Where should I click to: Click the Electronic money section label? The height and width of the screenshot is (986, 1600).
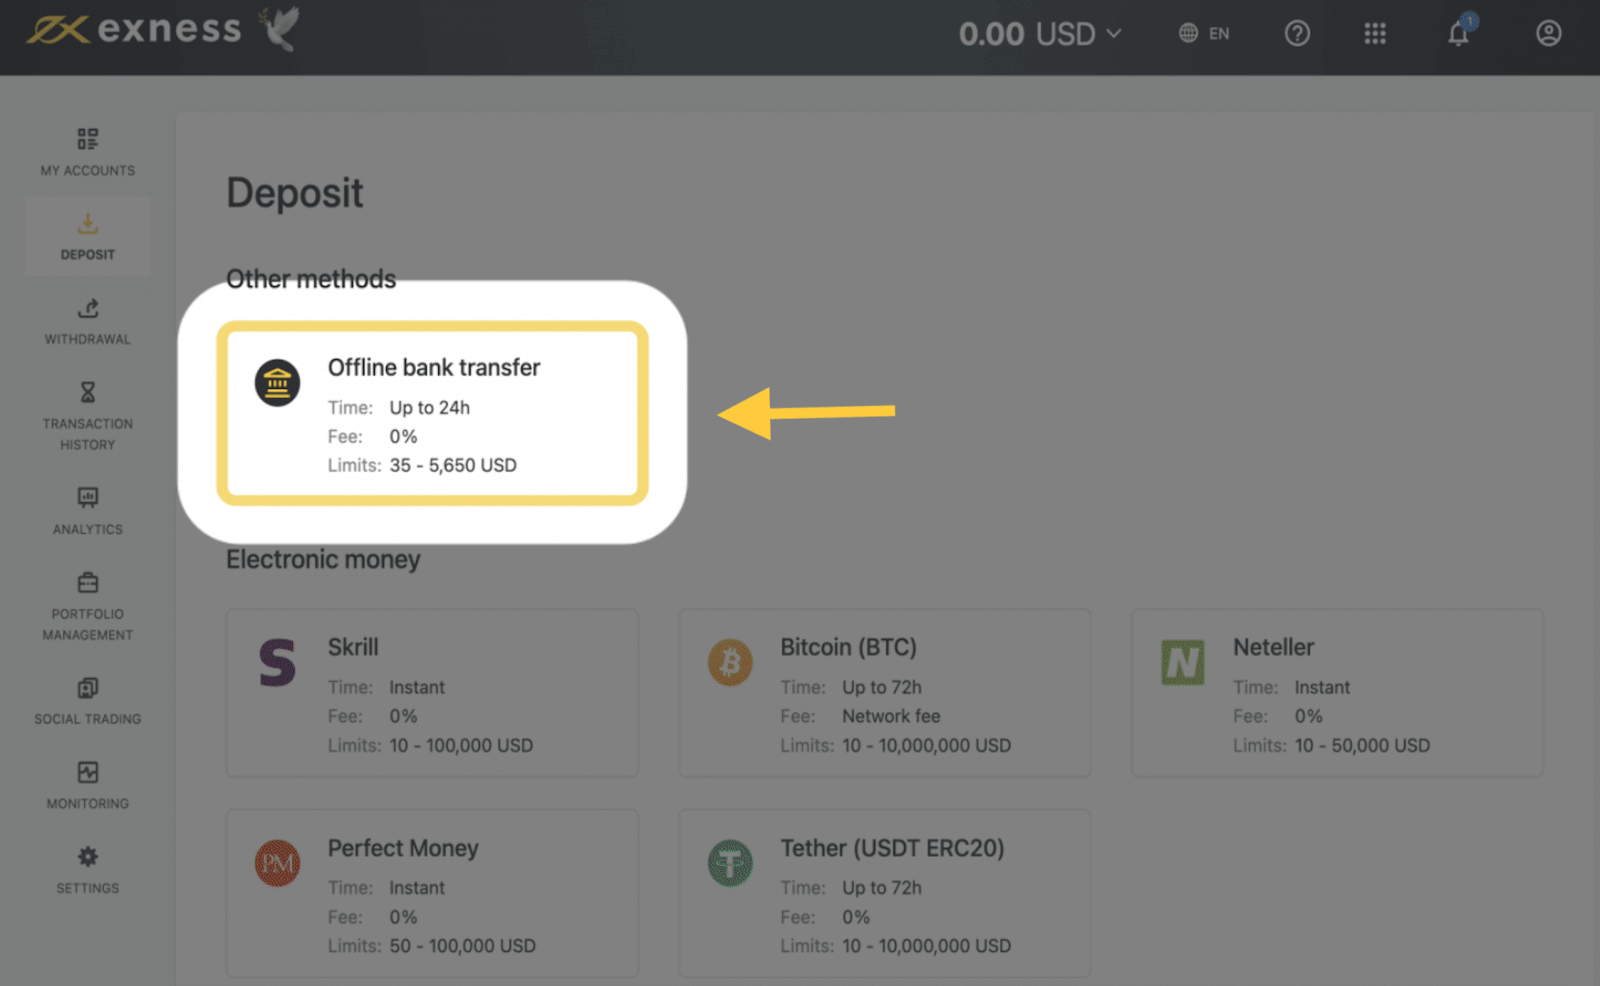(x=323, y=559)
